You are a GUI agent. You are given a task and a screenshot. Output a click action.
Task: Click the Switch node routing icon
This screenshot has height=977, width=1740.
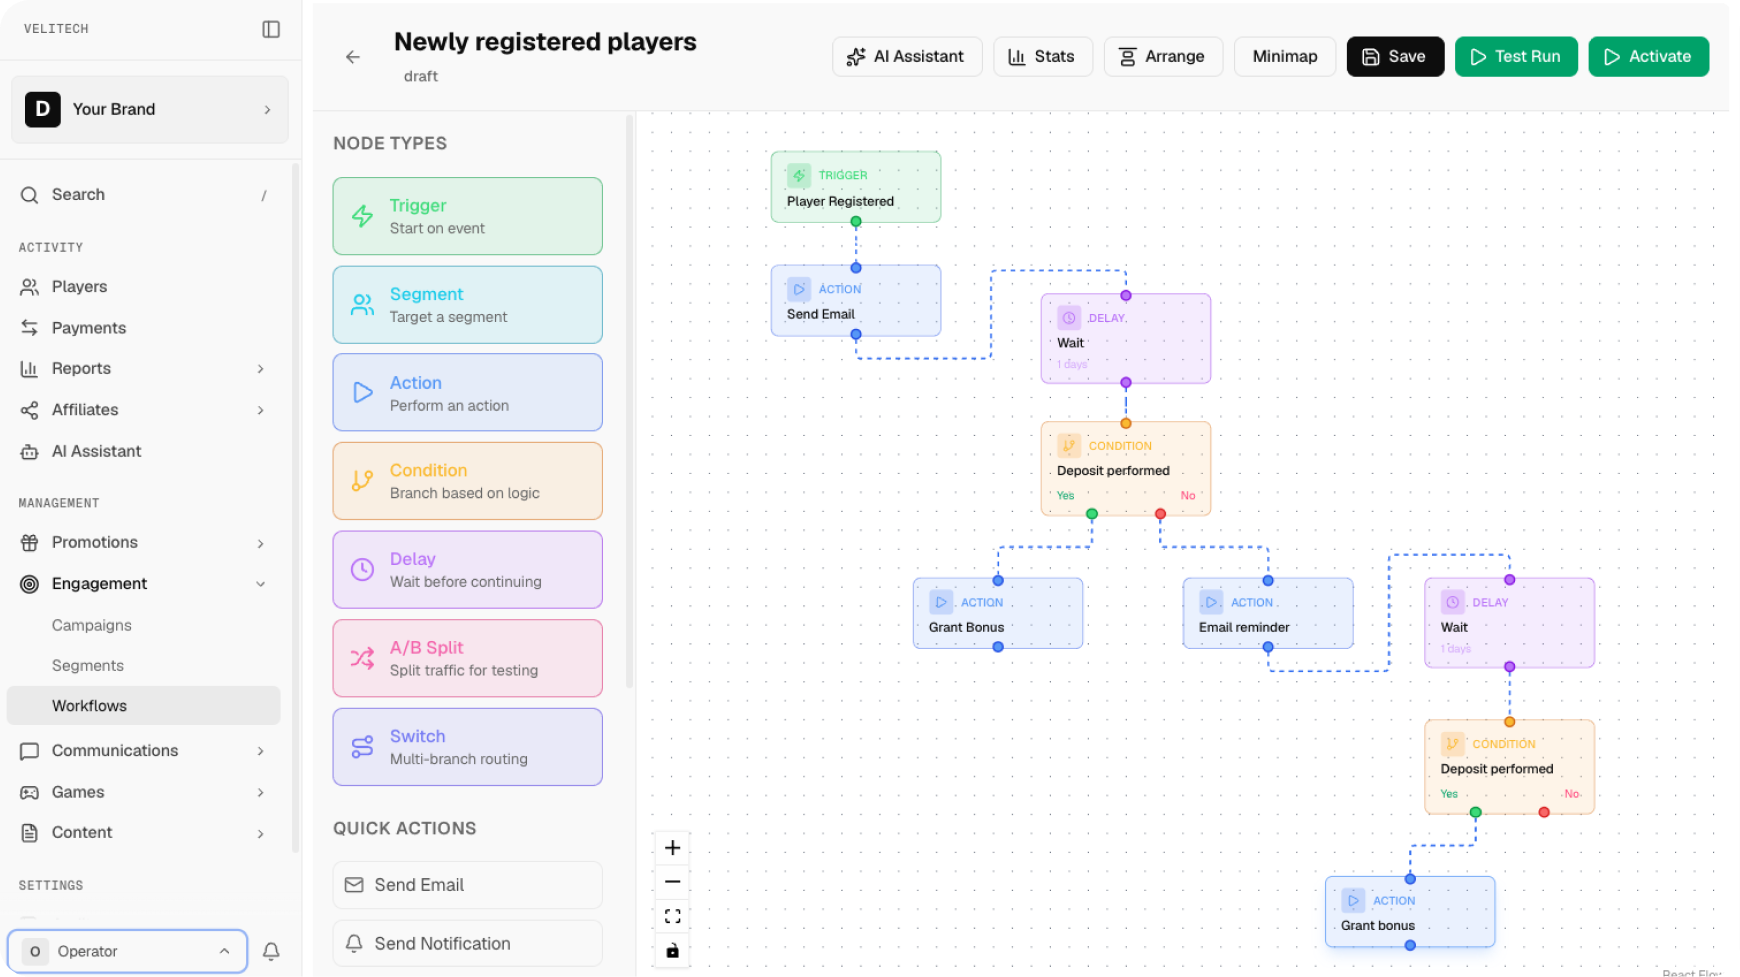(x=362, y=747)
